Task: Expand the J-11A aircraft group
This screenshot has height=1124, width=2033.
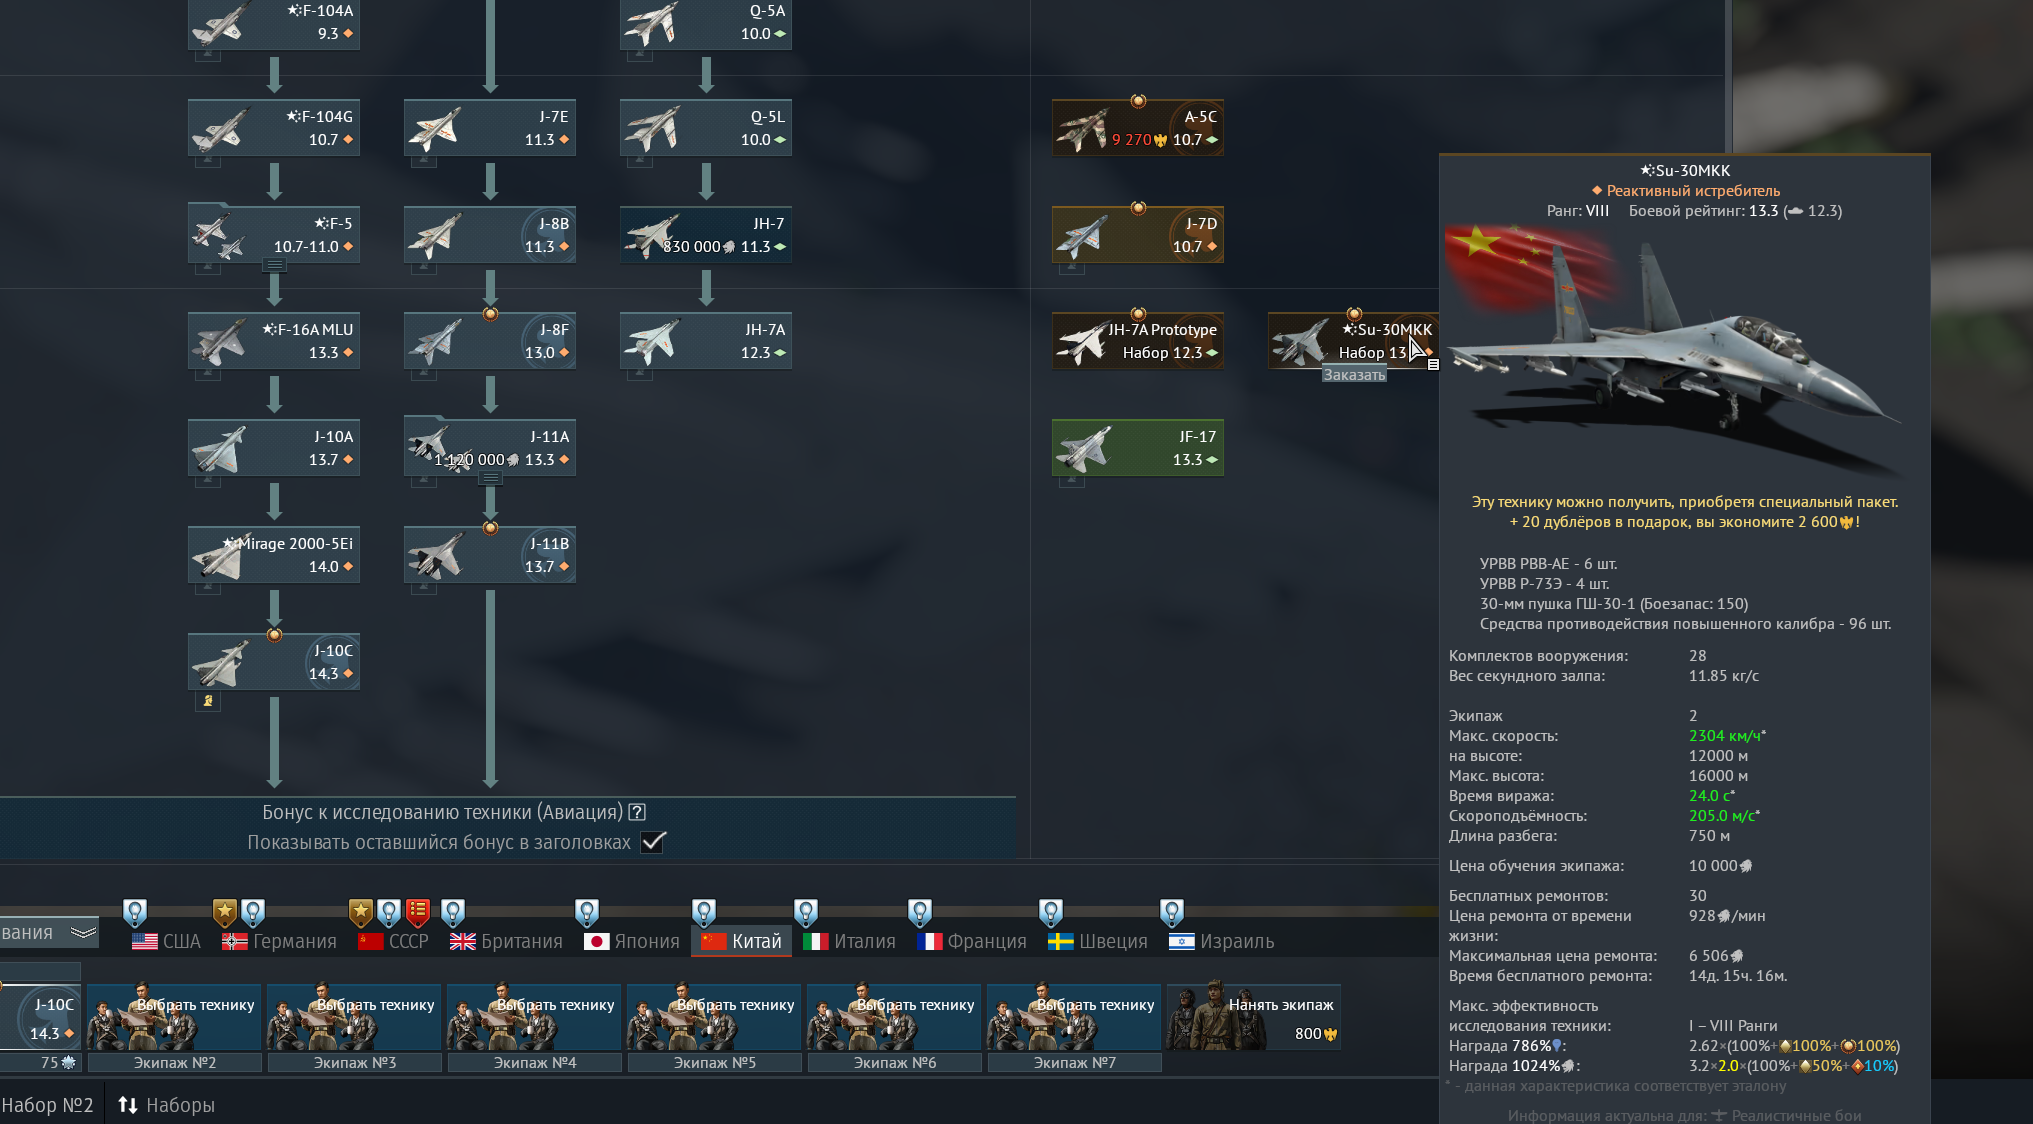Action: (x=490, y=478)
